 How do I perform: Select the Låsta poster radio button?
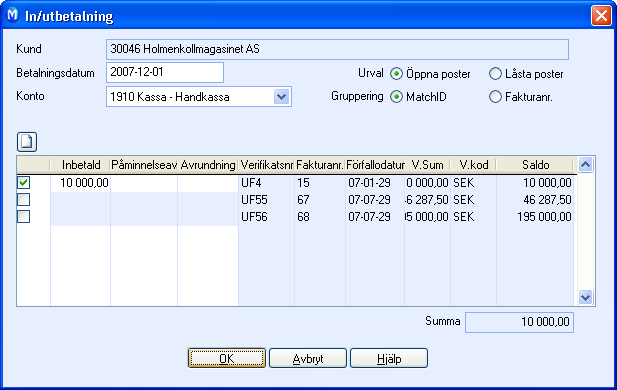(495, 74)
